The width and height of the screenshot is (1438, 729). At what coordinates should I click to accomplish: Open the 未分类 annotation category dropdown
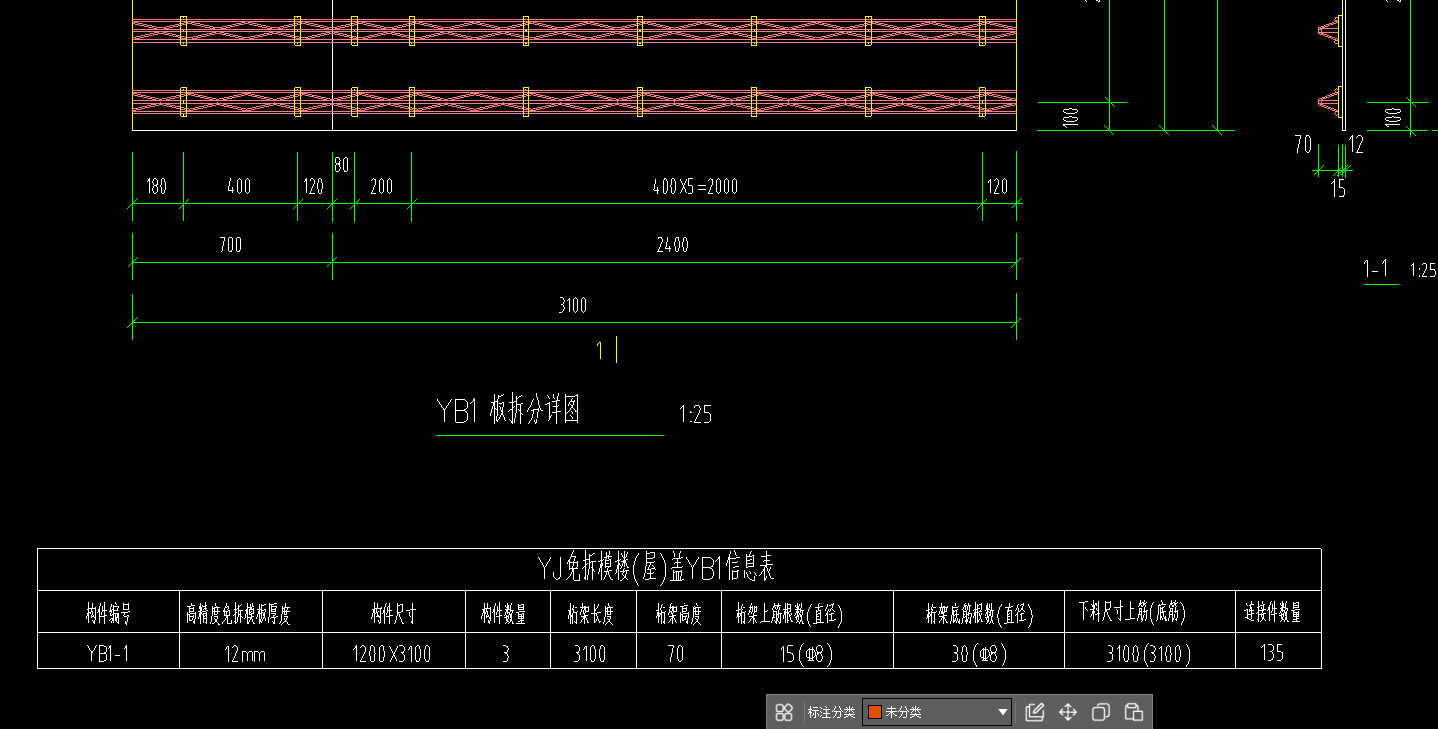937,712
